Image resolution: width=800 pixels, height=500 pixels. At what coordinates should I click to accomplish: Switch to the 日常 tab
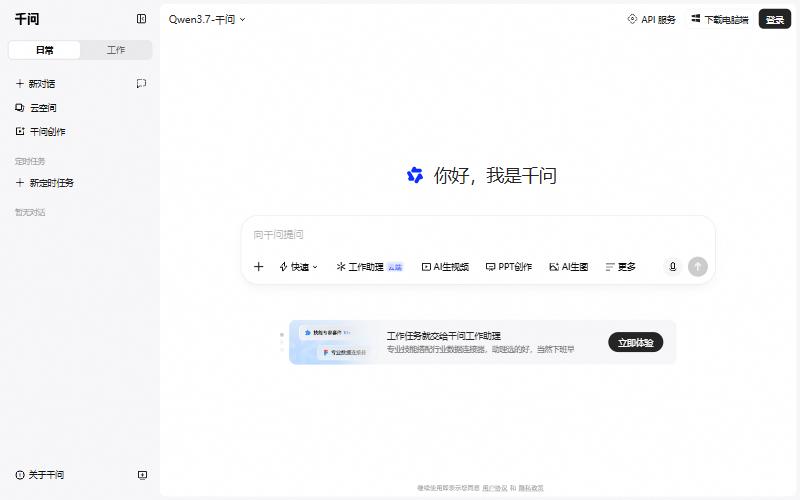(44, 50)
